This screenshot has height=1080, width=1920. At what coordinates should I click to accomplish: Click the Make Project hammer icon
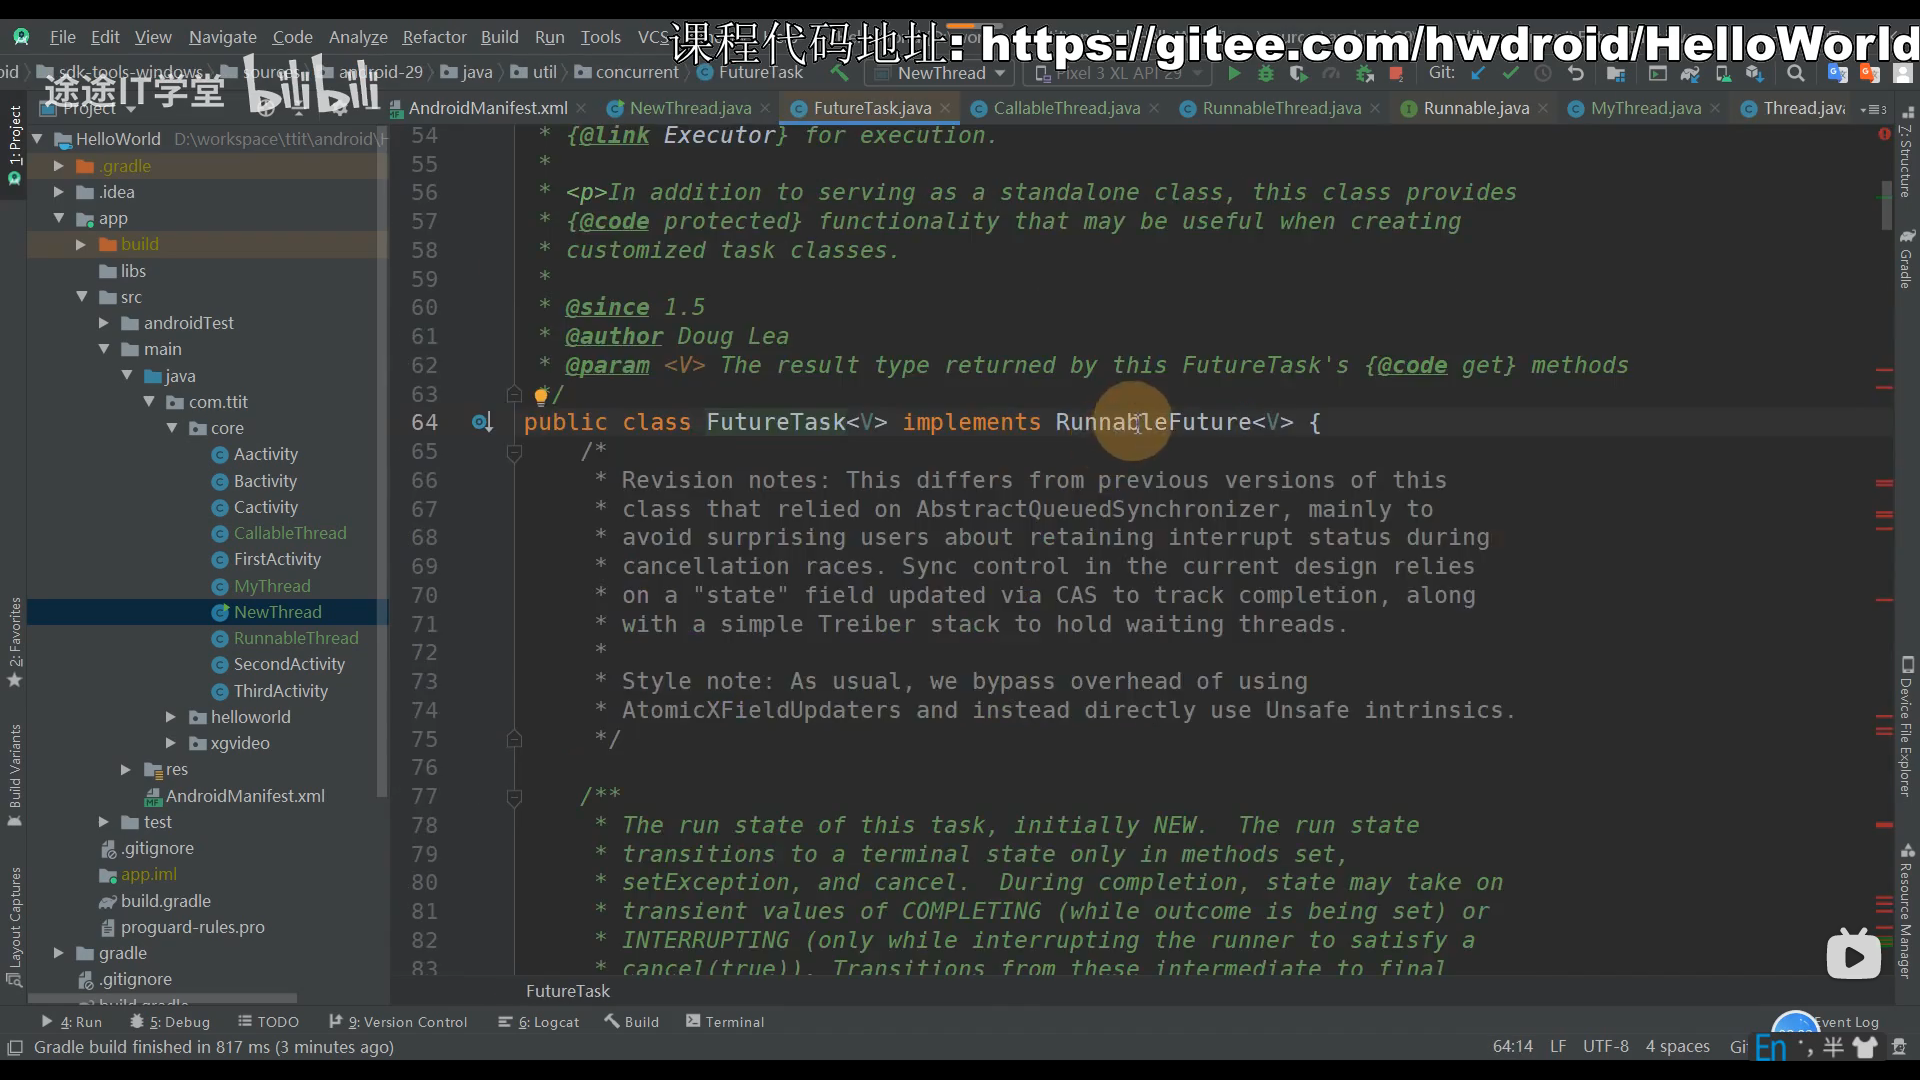pyautogui.click(x=839, y=73)
